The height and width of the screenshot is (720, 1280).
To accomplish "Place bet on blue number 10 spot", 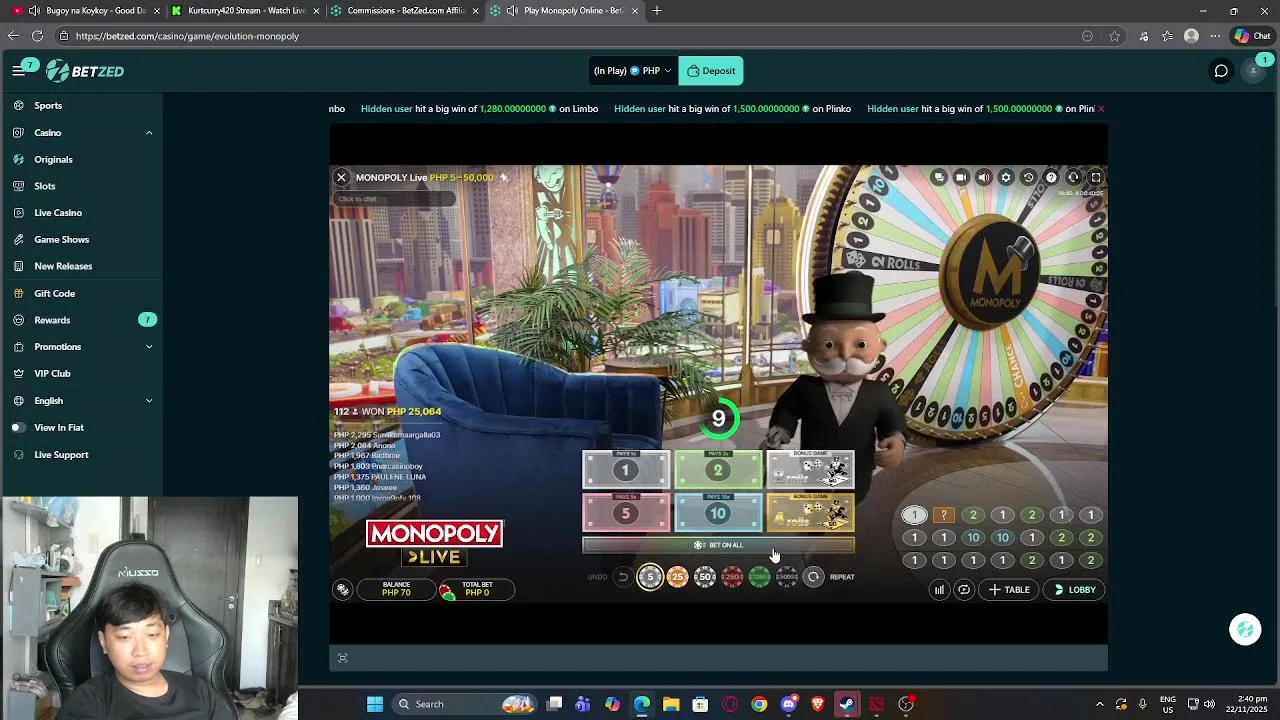I will pyautogui.click(x=718, y=513).
